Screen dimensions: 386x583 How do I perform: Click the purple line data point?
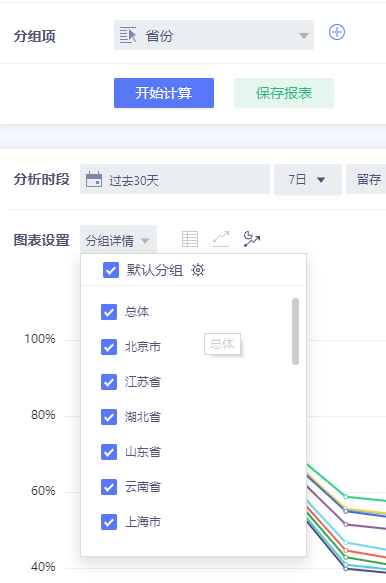pos(345,524)
